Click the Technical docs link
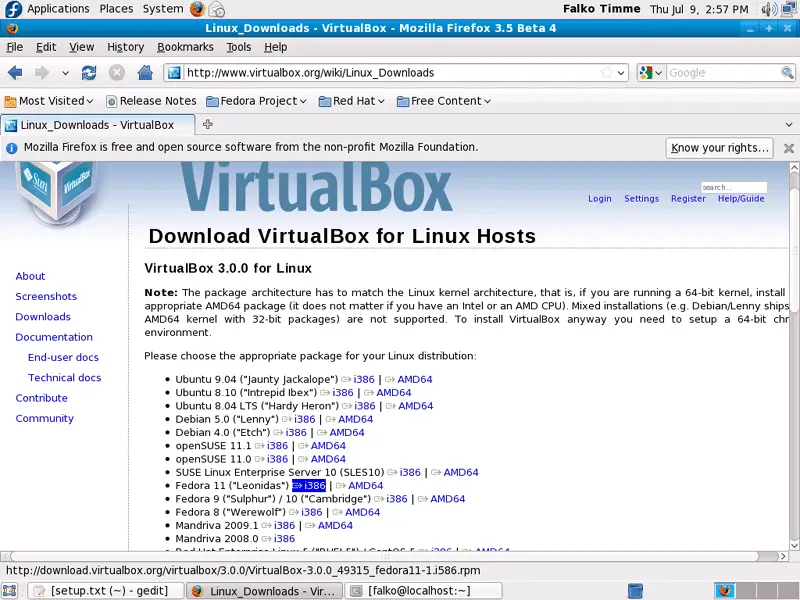 tap(64, 378)
